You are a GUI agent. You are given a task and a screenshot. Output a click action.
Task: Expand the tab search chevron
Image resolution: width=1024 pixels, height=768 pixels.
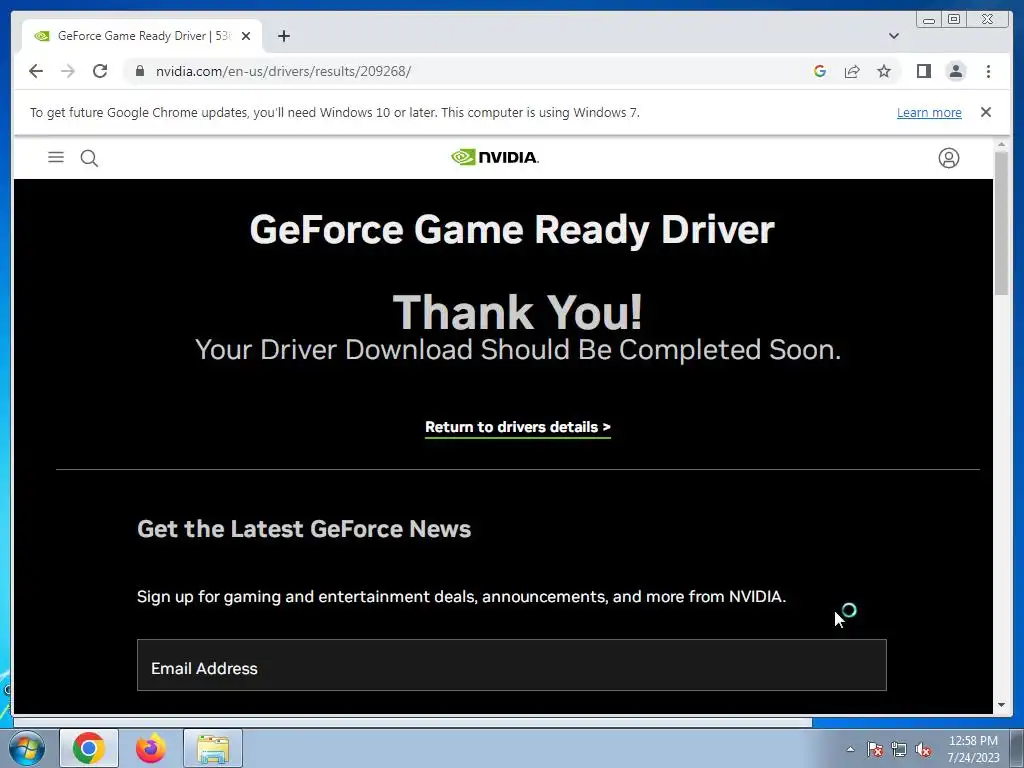(x=894, y=36)
